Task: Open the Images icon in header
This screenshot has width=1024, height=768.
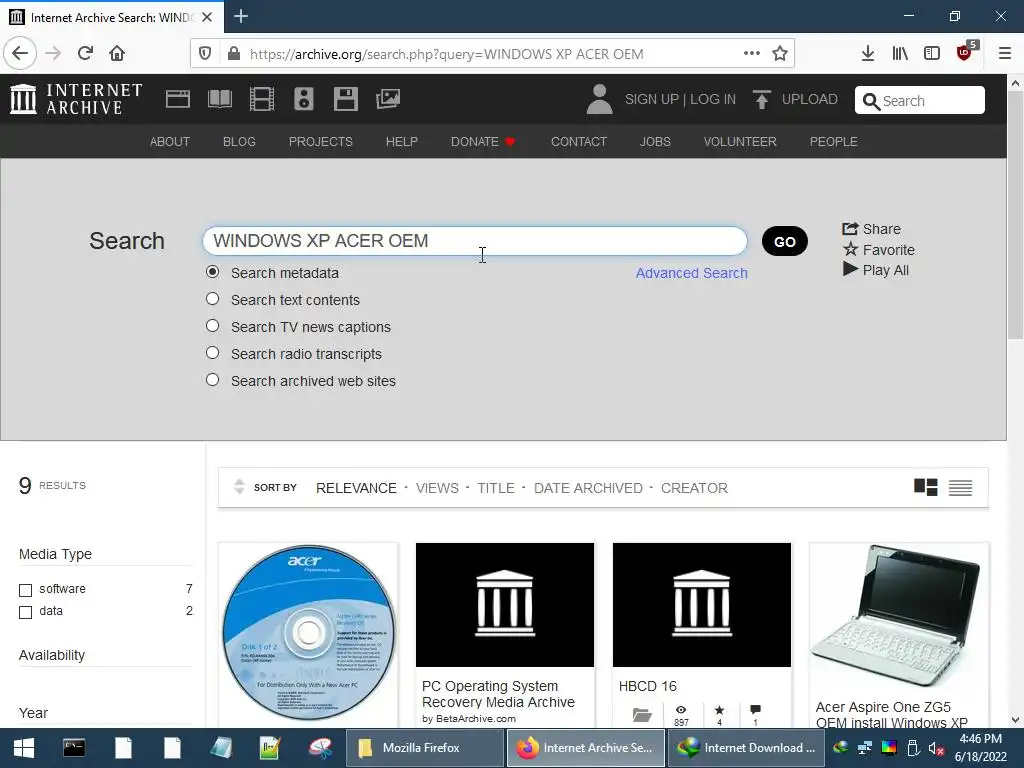Action: (x=388, y=99)
